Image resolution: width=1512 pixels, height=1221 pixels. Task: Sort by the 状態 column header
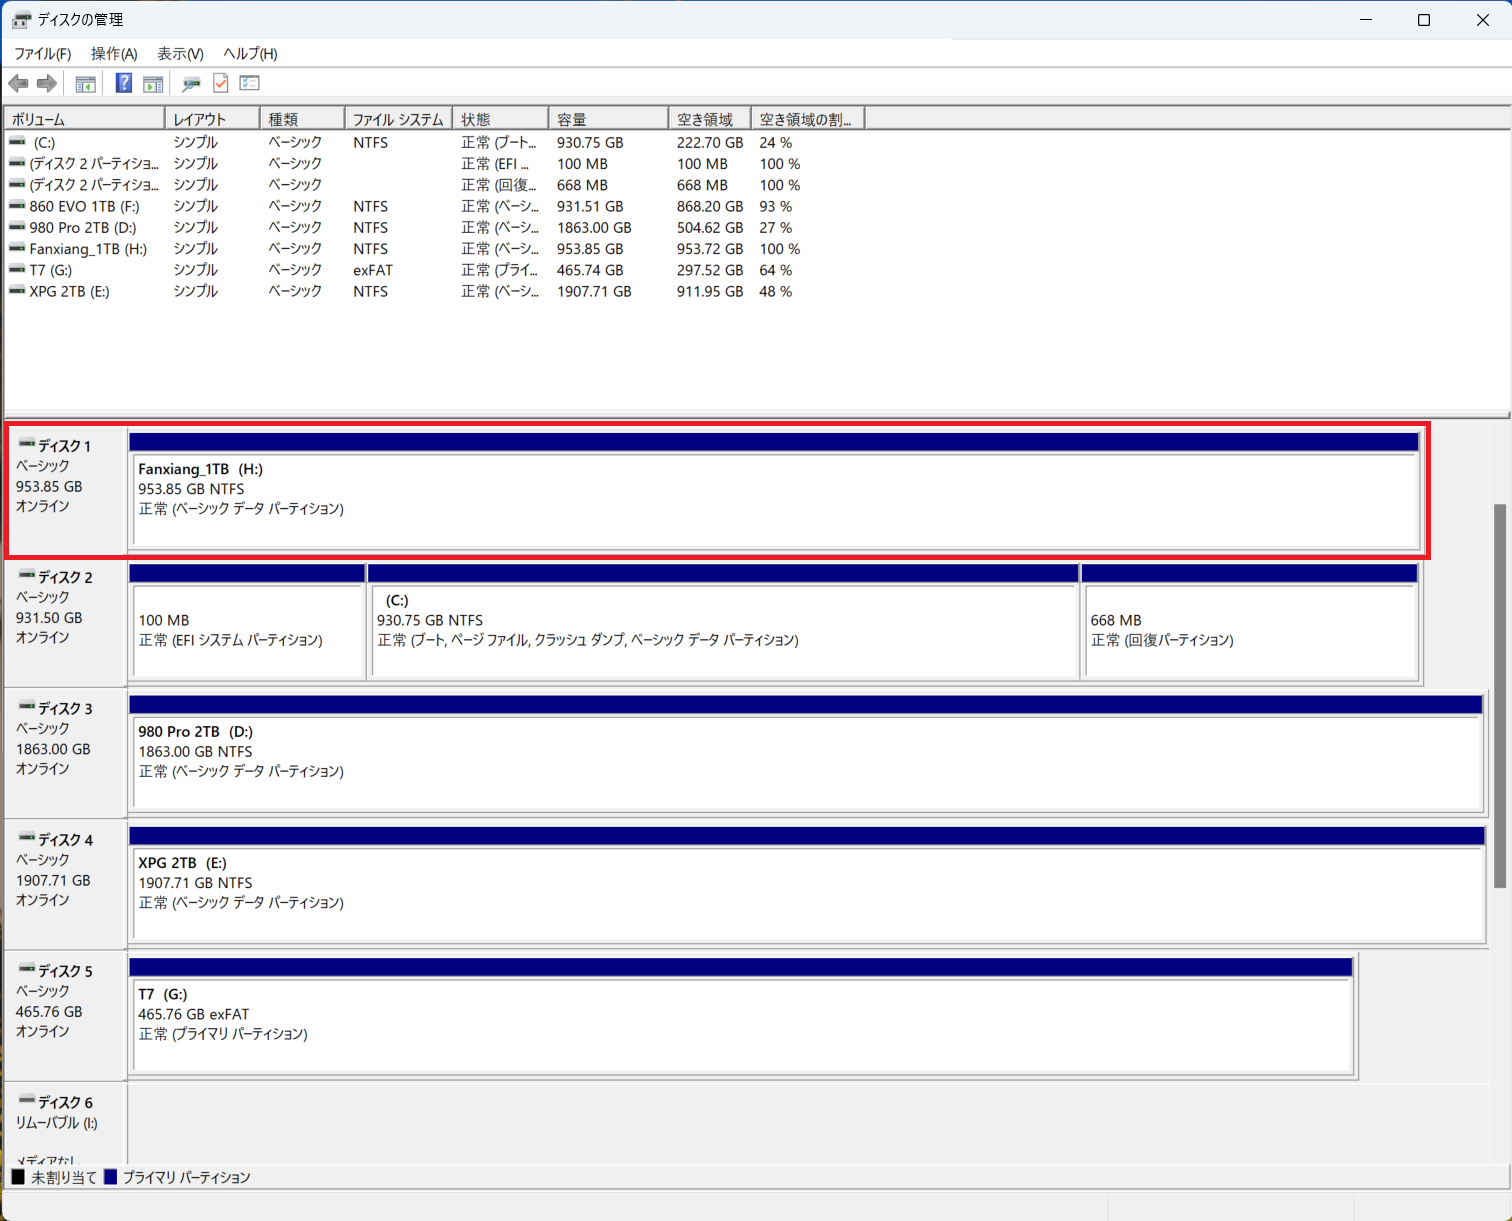[x=501, y=119]
